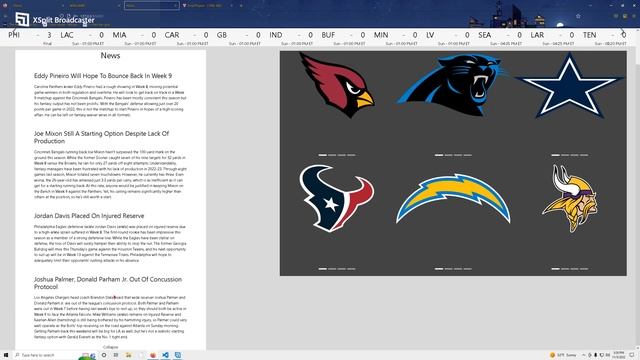640x360 pixels.
Task: Open the Windows Start menu
Action: coord(6,355)
